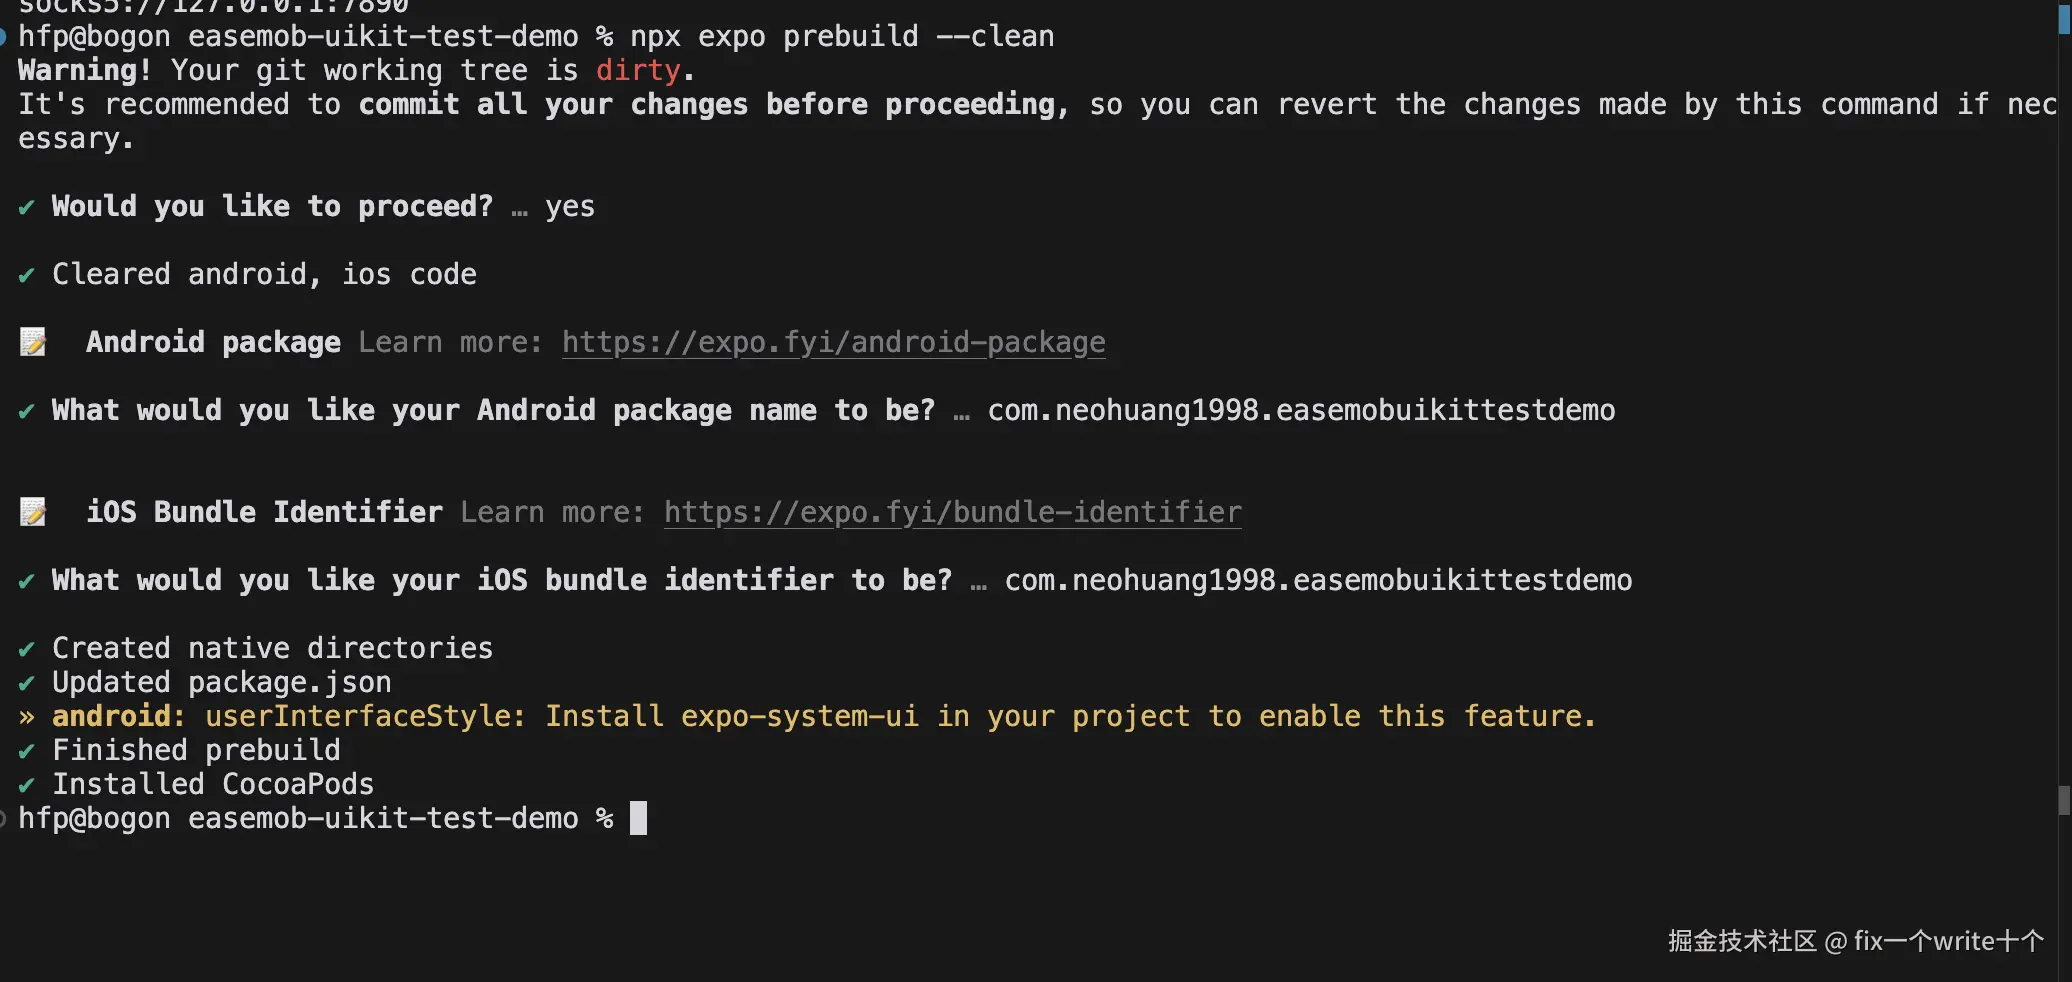
Task: Click the checkmark before the iOS bundle identifier question
Action: click(27, 581)
